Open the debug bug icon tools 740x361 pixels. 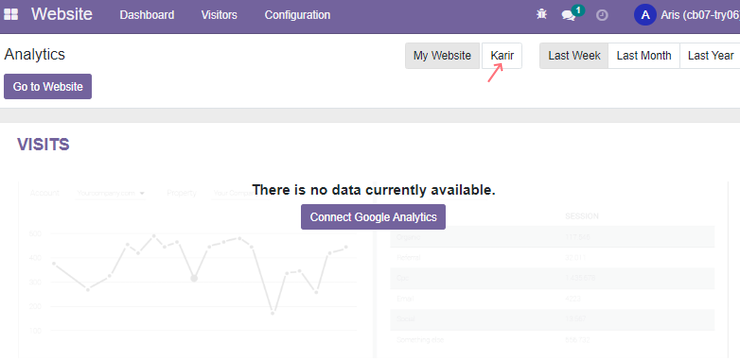pyautogui.click(x=542, y=15)
